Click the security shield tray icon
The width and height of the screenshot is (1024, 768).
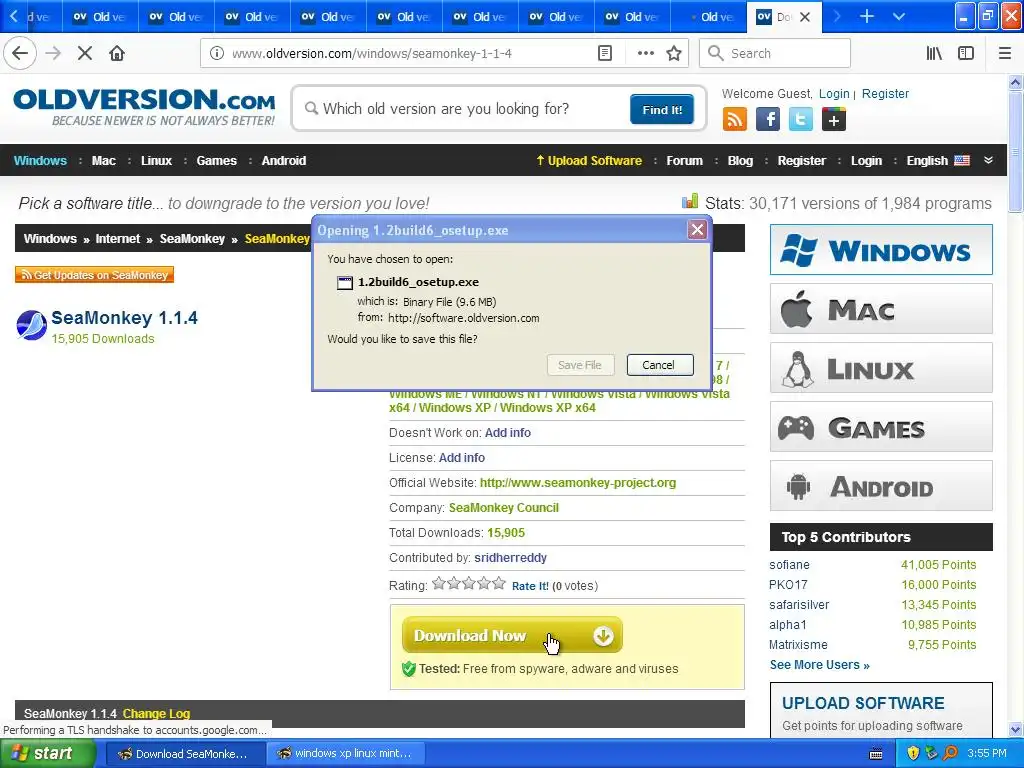(913, 754)
